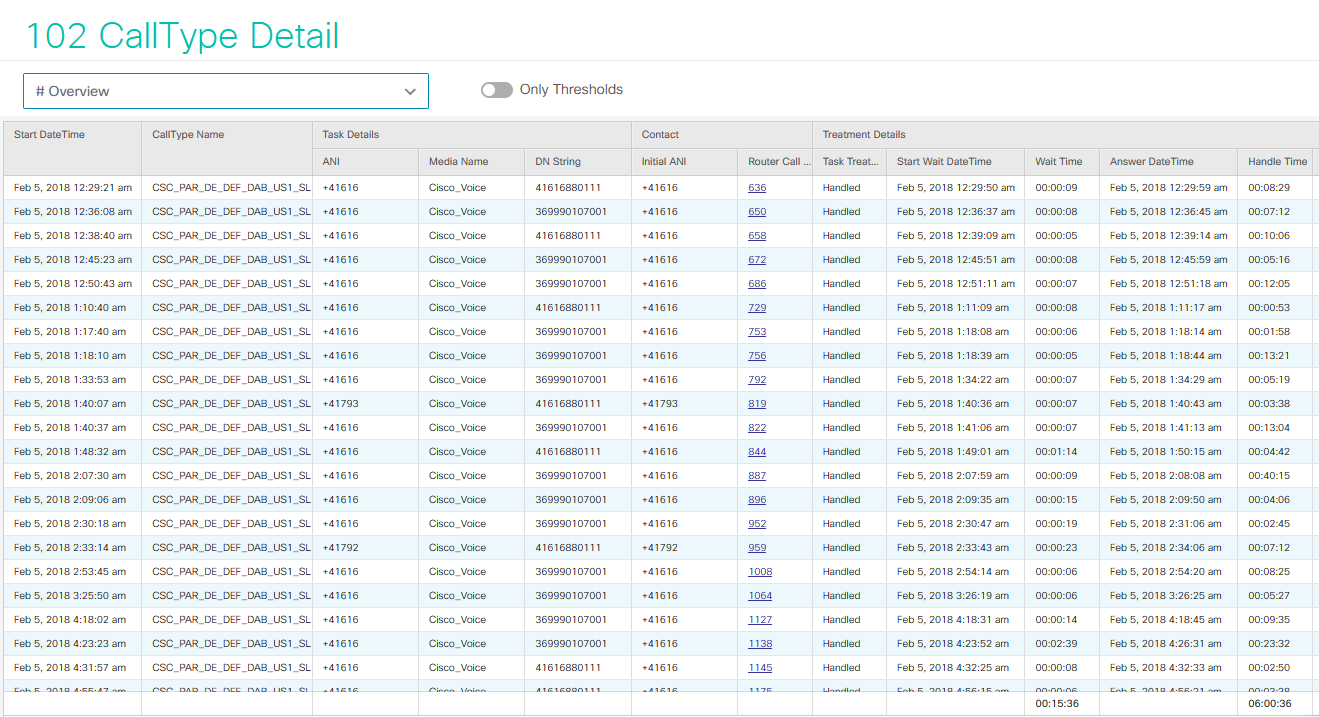
Task: Click the Wait Time column header
Action: click(x=1061, y=162)
